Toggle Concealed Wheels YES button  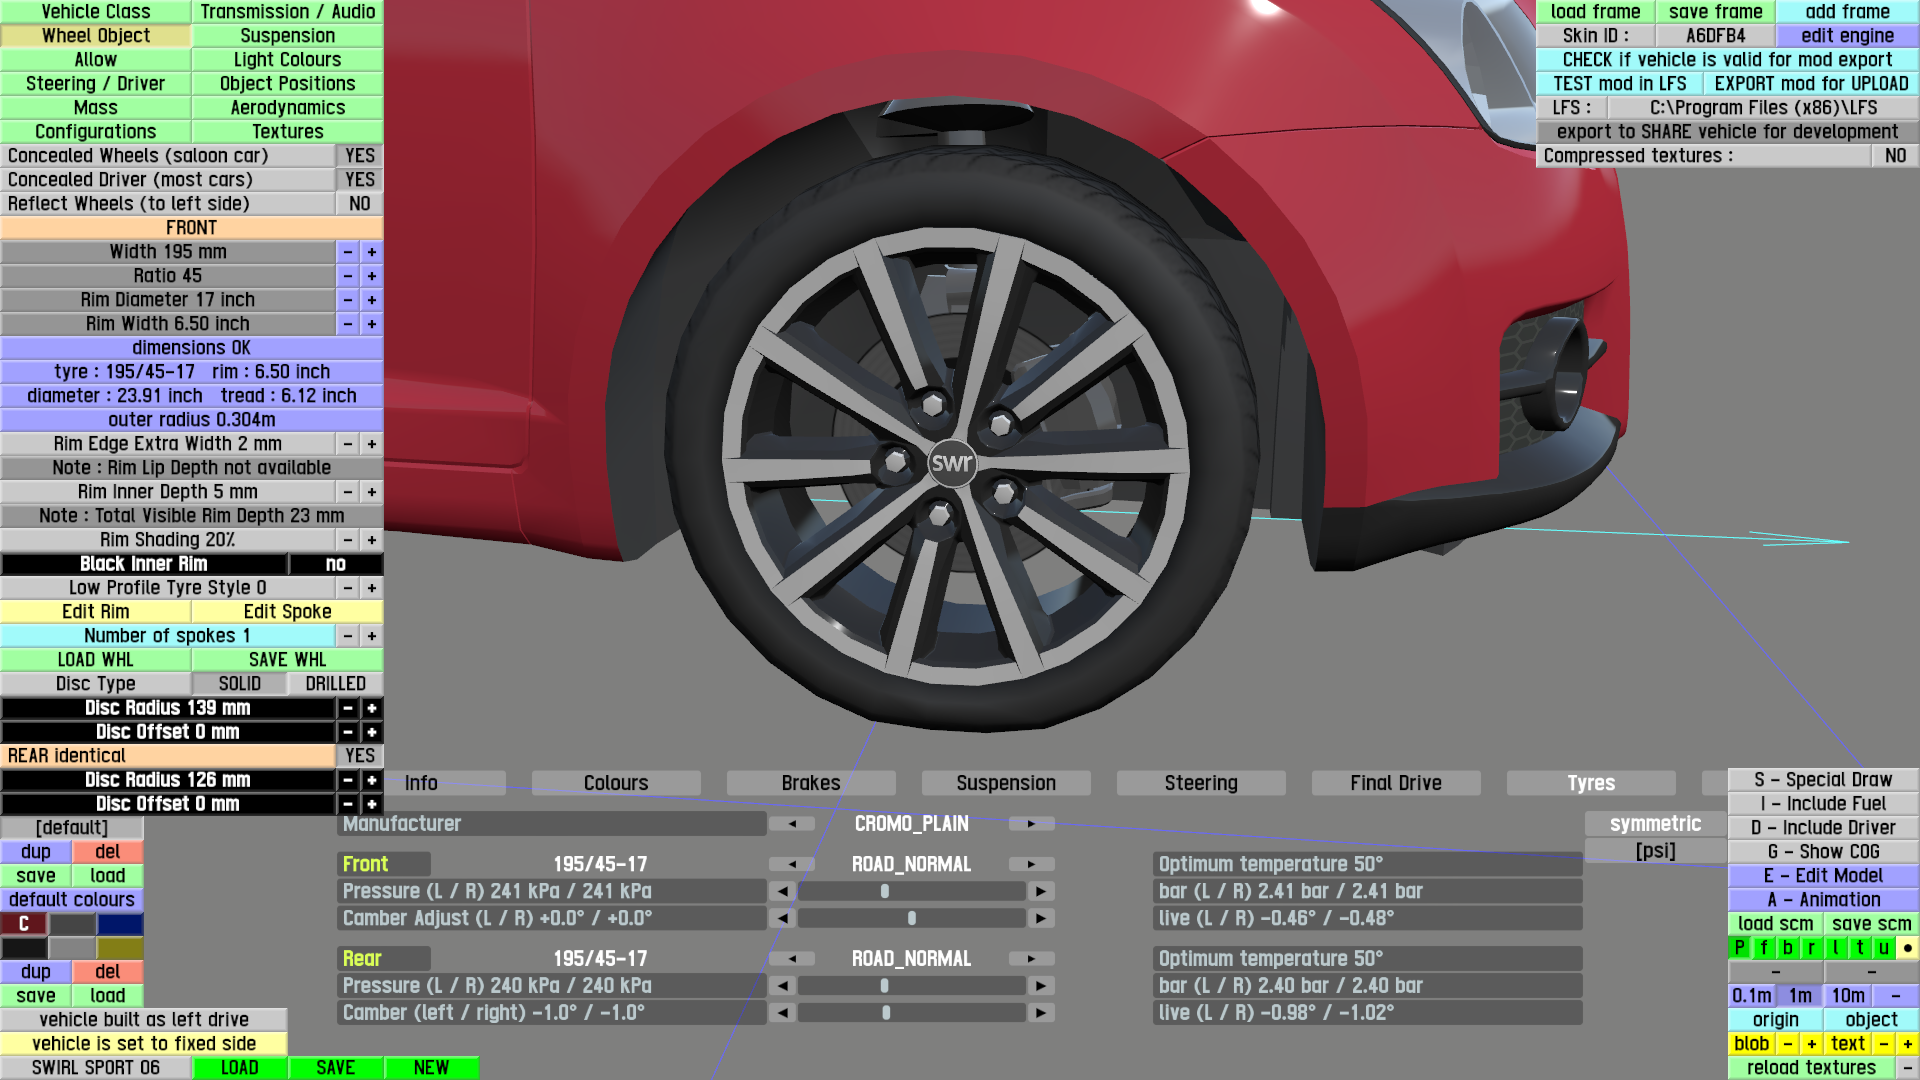(359, 156)
